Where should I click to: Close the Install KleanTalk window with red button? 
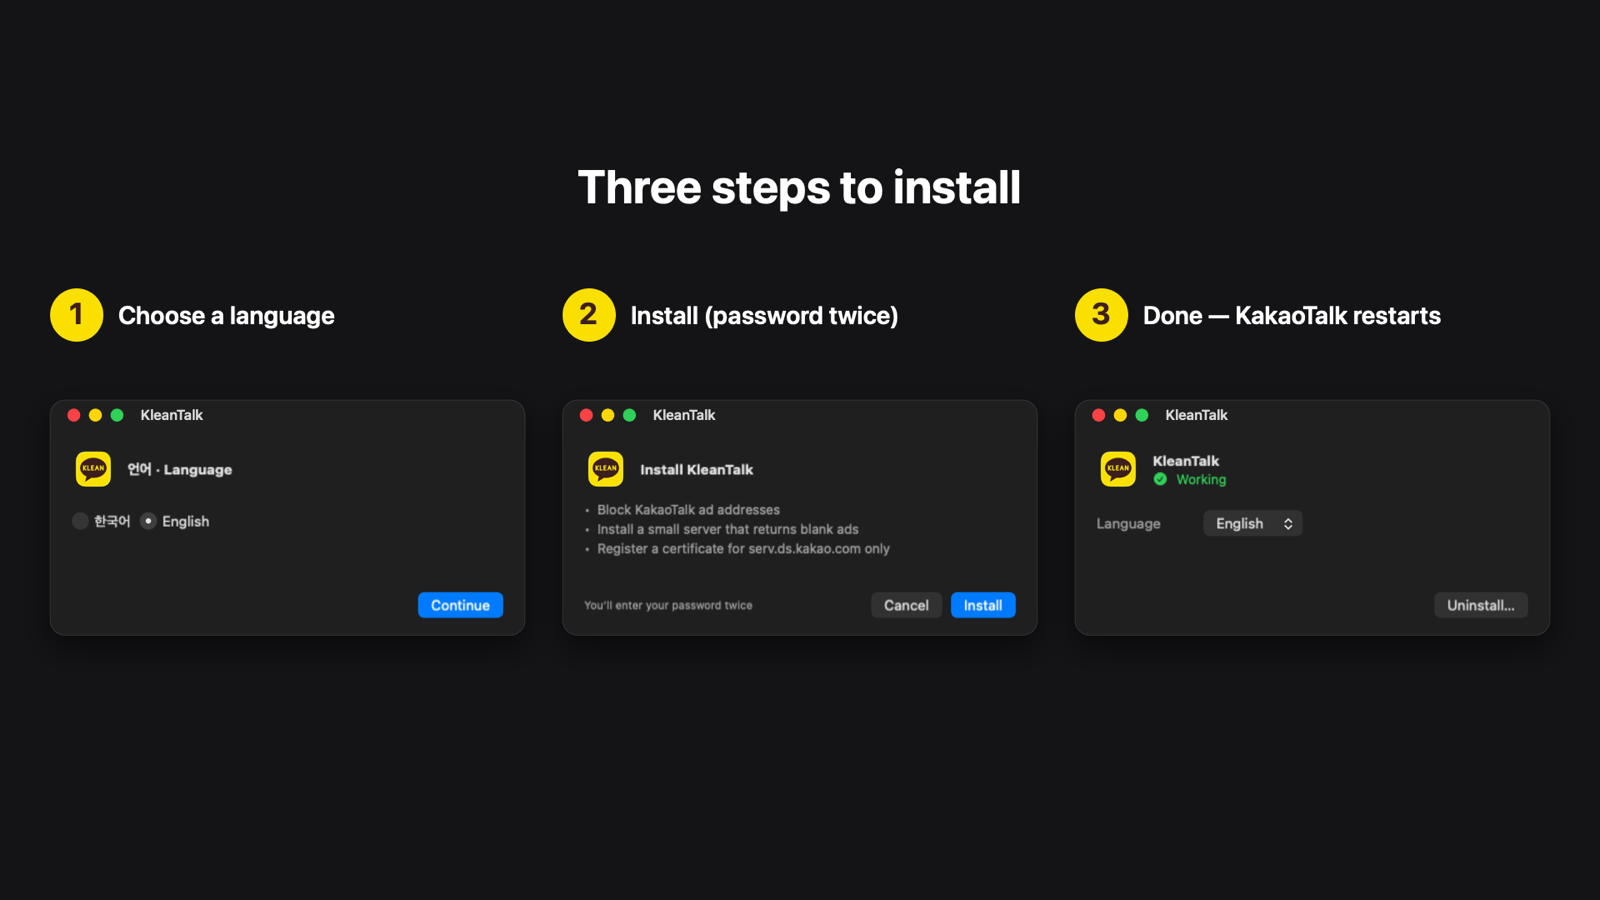[586, 415]
